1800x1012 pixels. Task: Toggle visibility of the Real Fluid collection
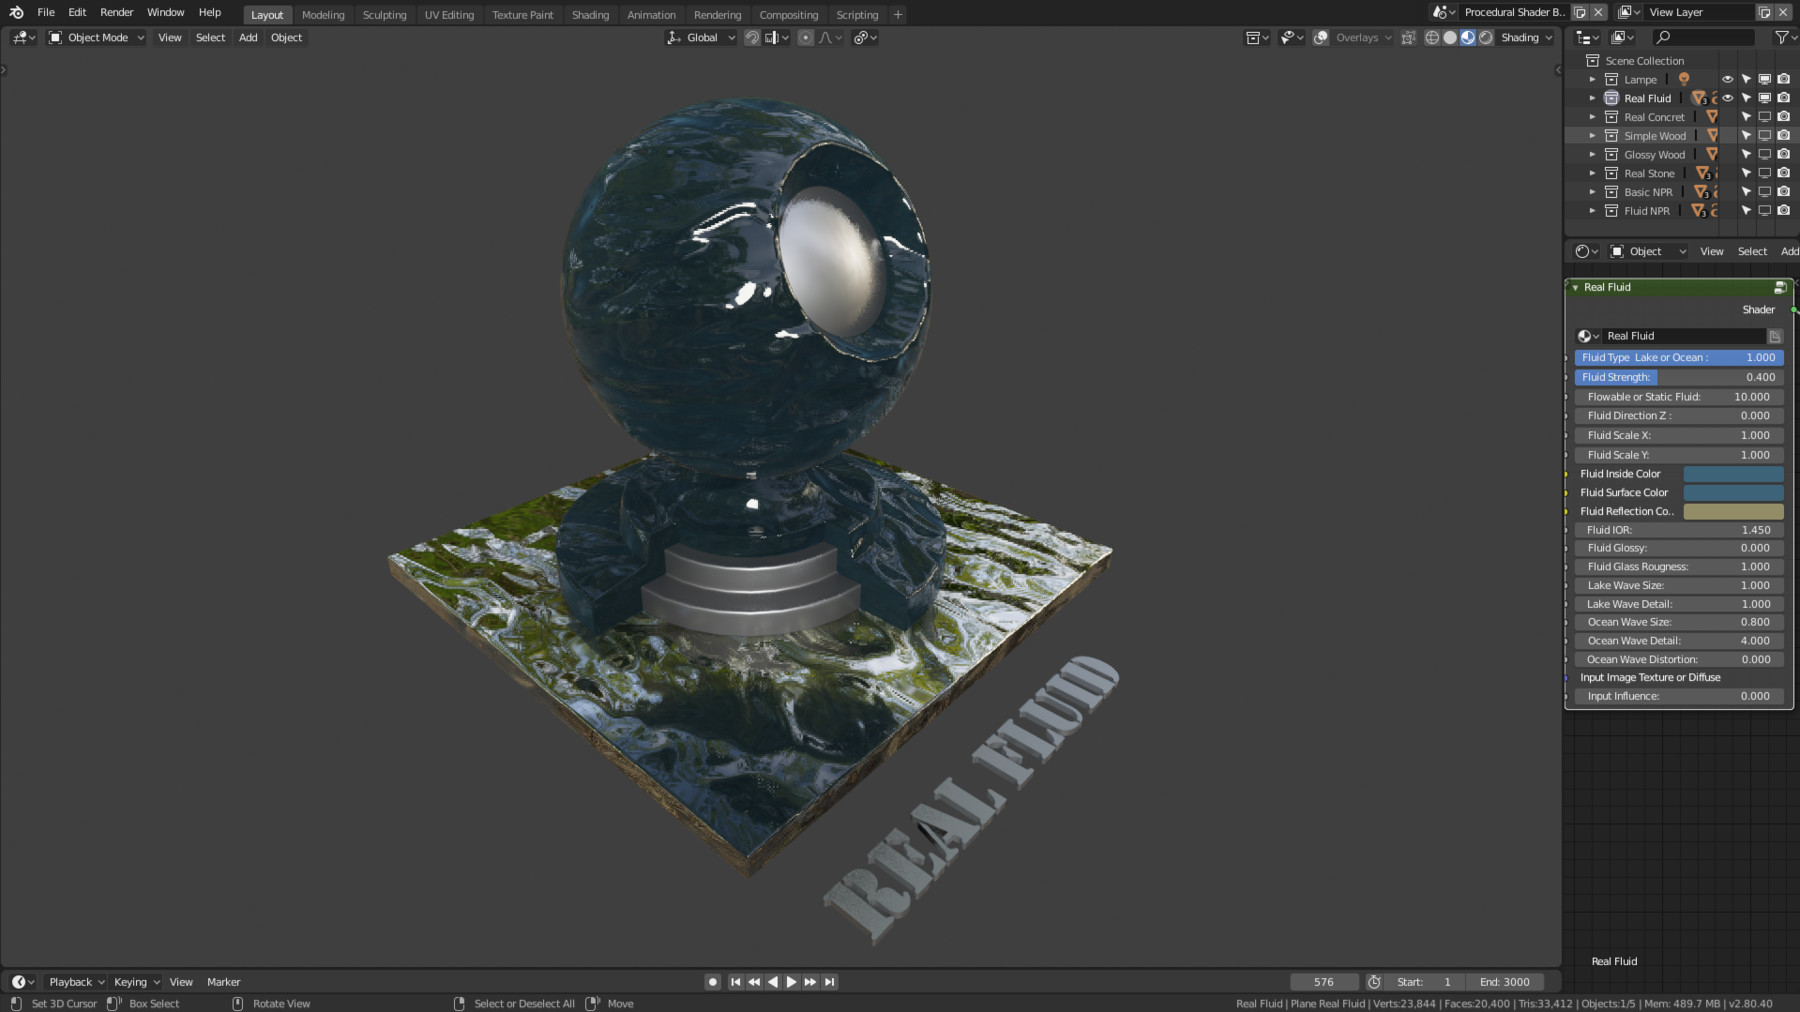(x=1727, y=98)
